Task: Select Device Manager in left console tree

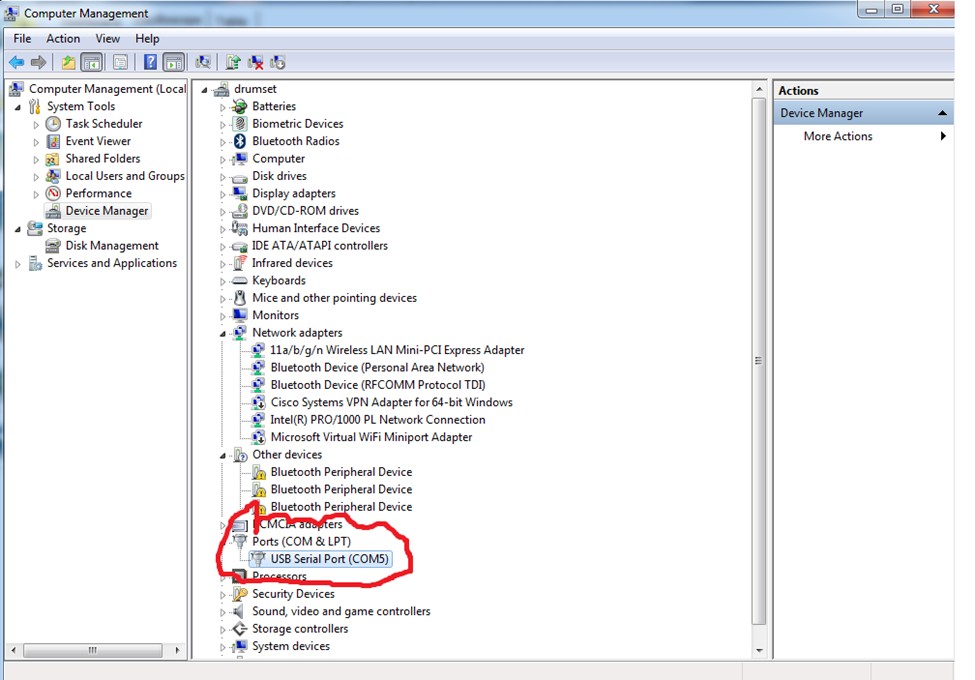Action: click(107, 211)
